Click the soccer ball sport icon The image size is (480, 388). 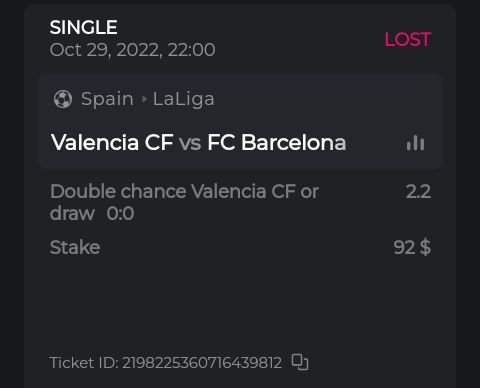pyautogui.click(x=63, y=99)
